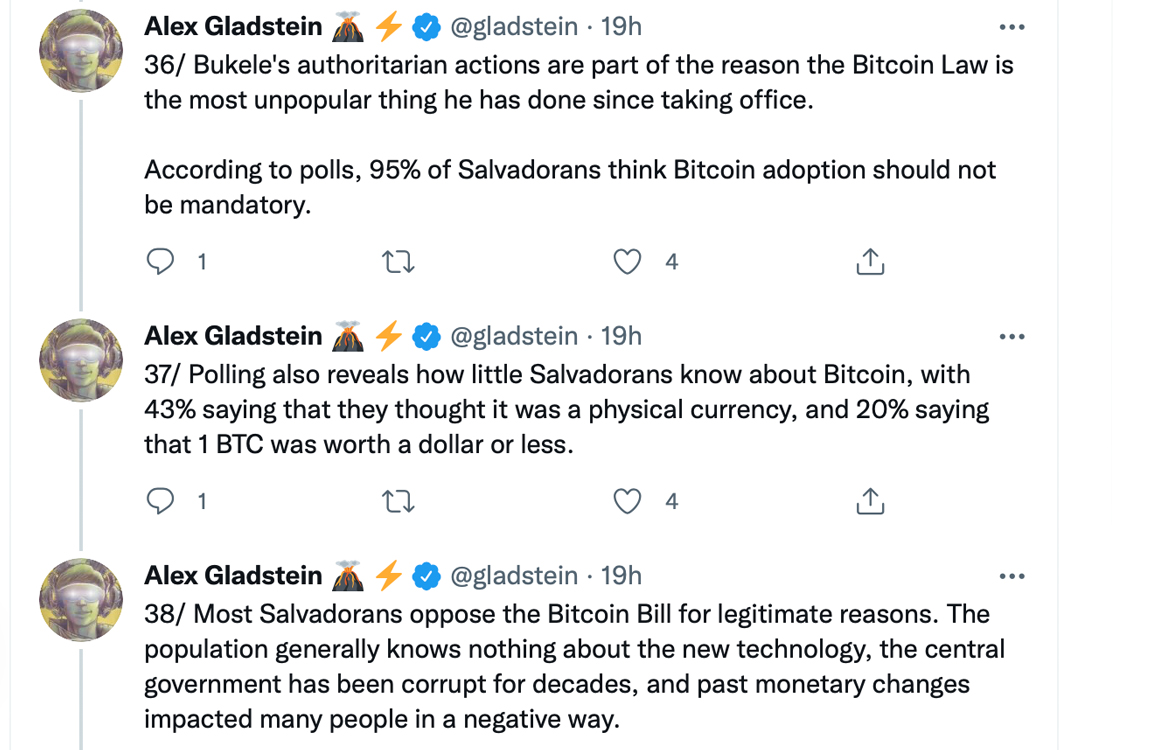1150x750 pixels.
Task: Click the avatar beside tweet 36
Action: (81, 51)
